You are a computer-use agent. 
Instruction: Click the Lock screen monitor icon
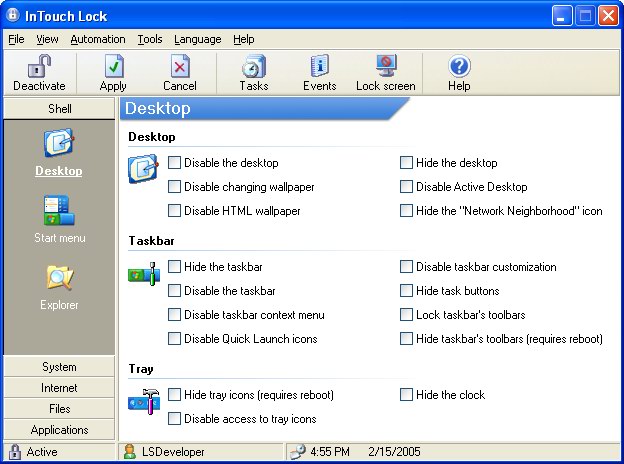coord(386,66)
